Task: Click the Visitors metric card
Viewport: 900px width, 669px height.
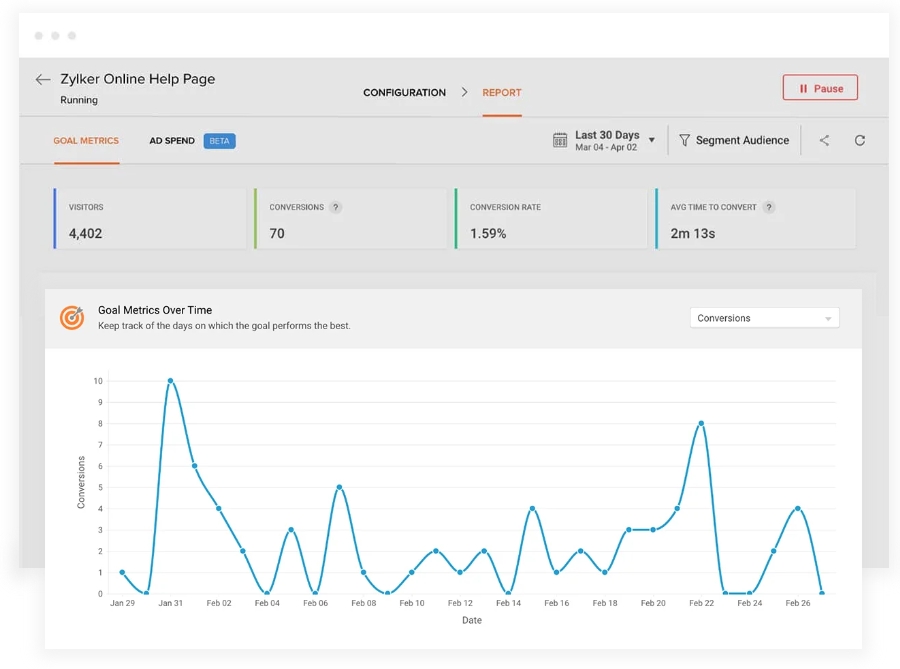Action: click(149, 219)
